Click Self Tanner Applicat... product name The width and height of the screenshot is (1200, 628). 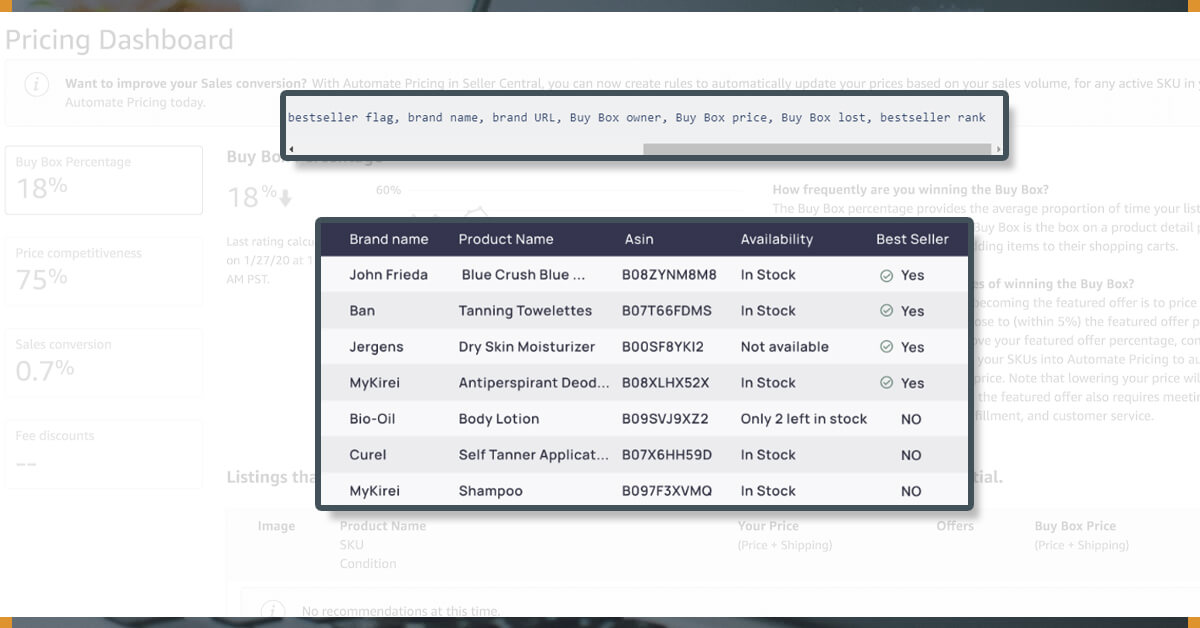tap(534, 455)
